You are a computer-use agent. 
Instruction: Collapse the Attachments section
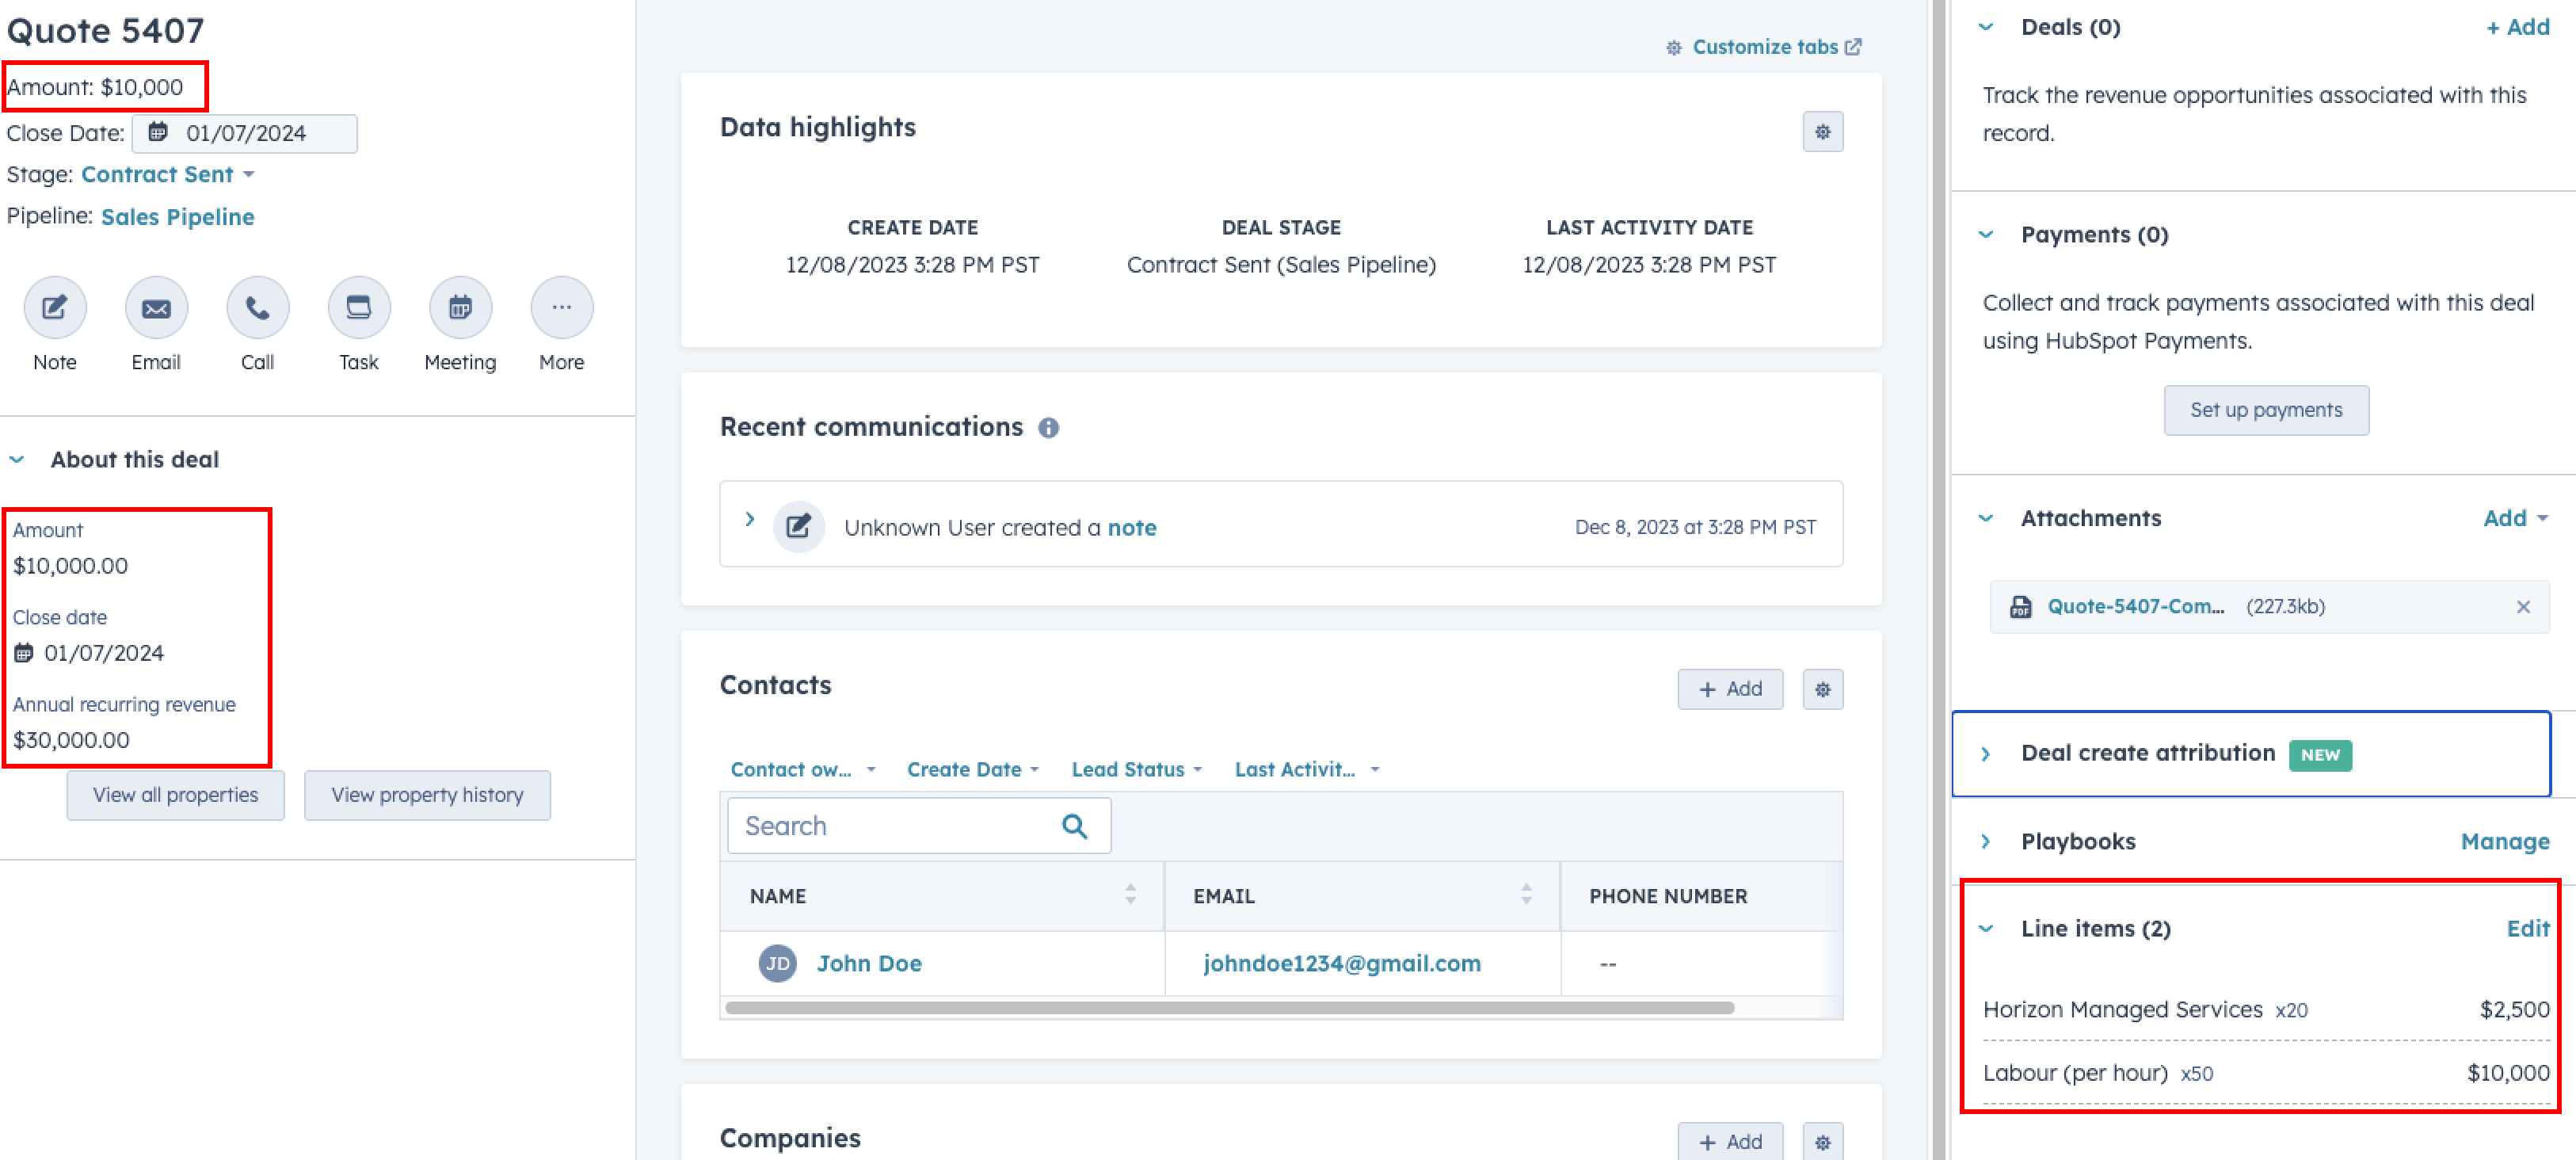pos(1986,518)
